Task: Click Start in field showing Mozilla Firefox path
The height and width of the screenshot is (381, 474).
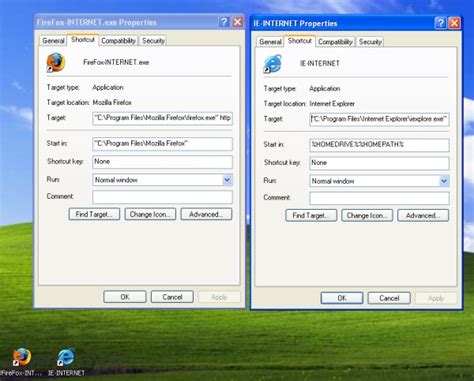Action: coord(162,144)
